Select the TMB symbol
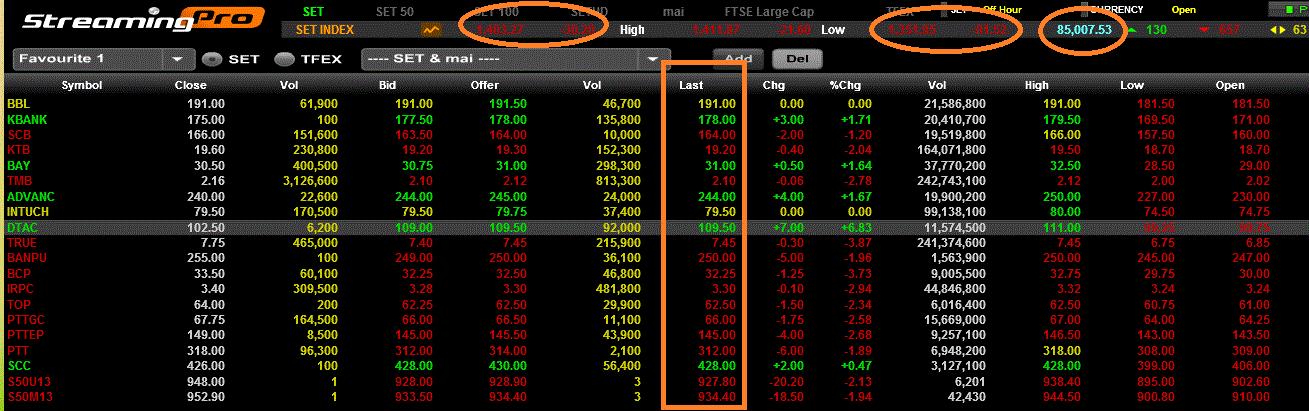1309x411 pixels. pos(20,181)
